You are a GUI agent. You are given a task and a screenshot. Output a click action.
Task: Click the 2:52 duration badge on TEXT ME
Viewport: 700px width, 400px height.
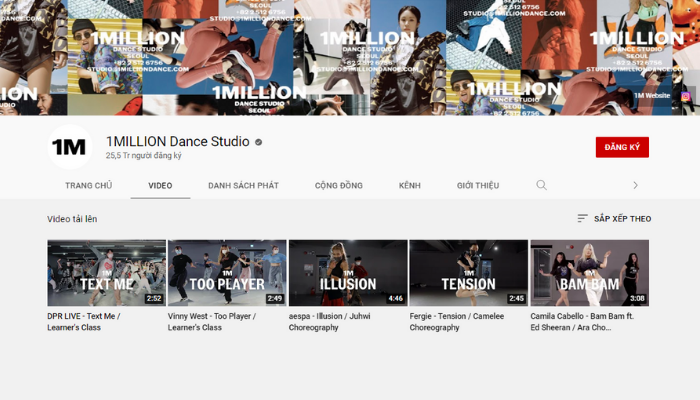[154, 299]
